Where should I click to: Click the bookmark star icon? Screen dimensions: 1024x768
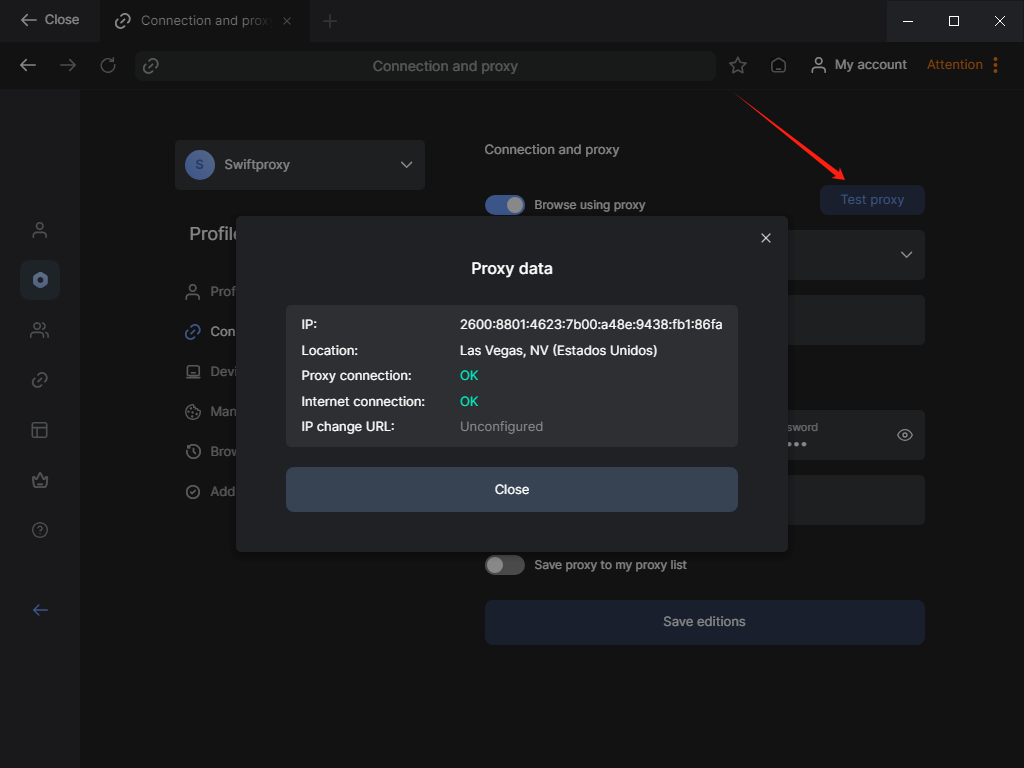(x=738, y=65)
